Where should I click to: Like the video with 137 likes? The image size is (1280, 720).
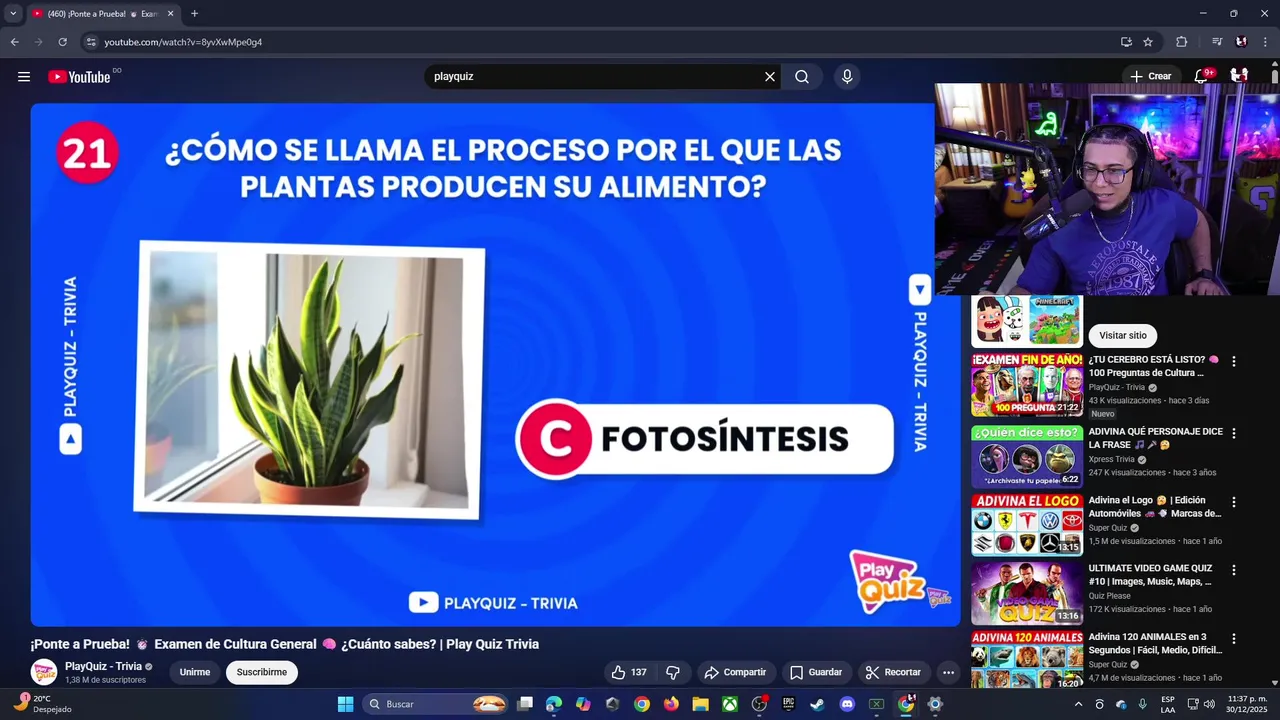click(x=629, y=672)
